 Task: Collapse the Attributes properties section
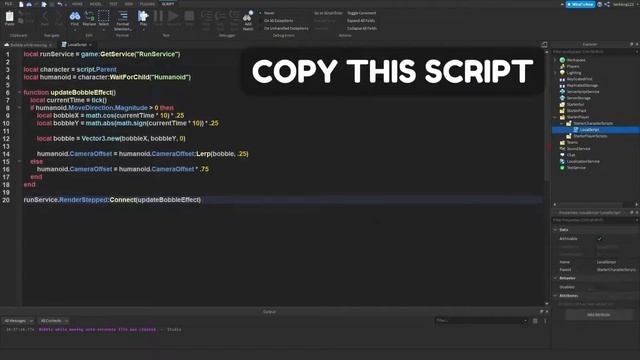(x=555, y=296)
